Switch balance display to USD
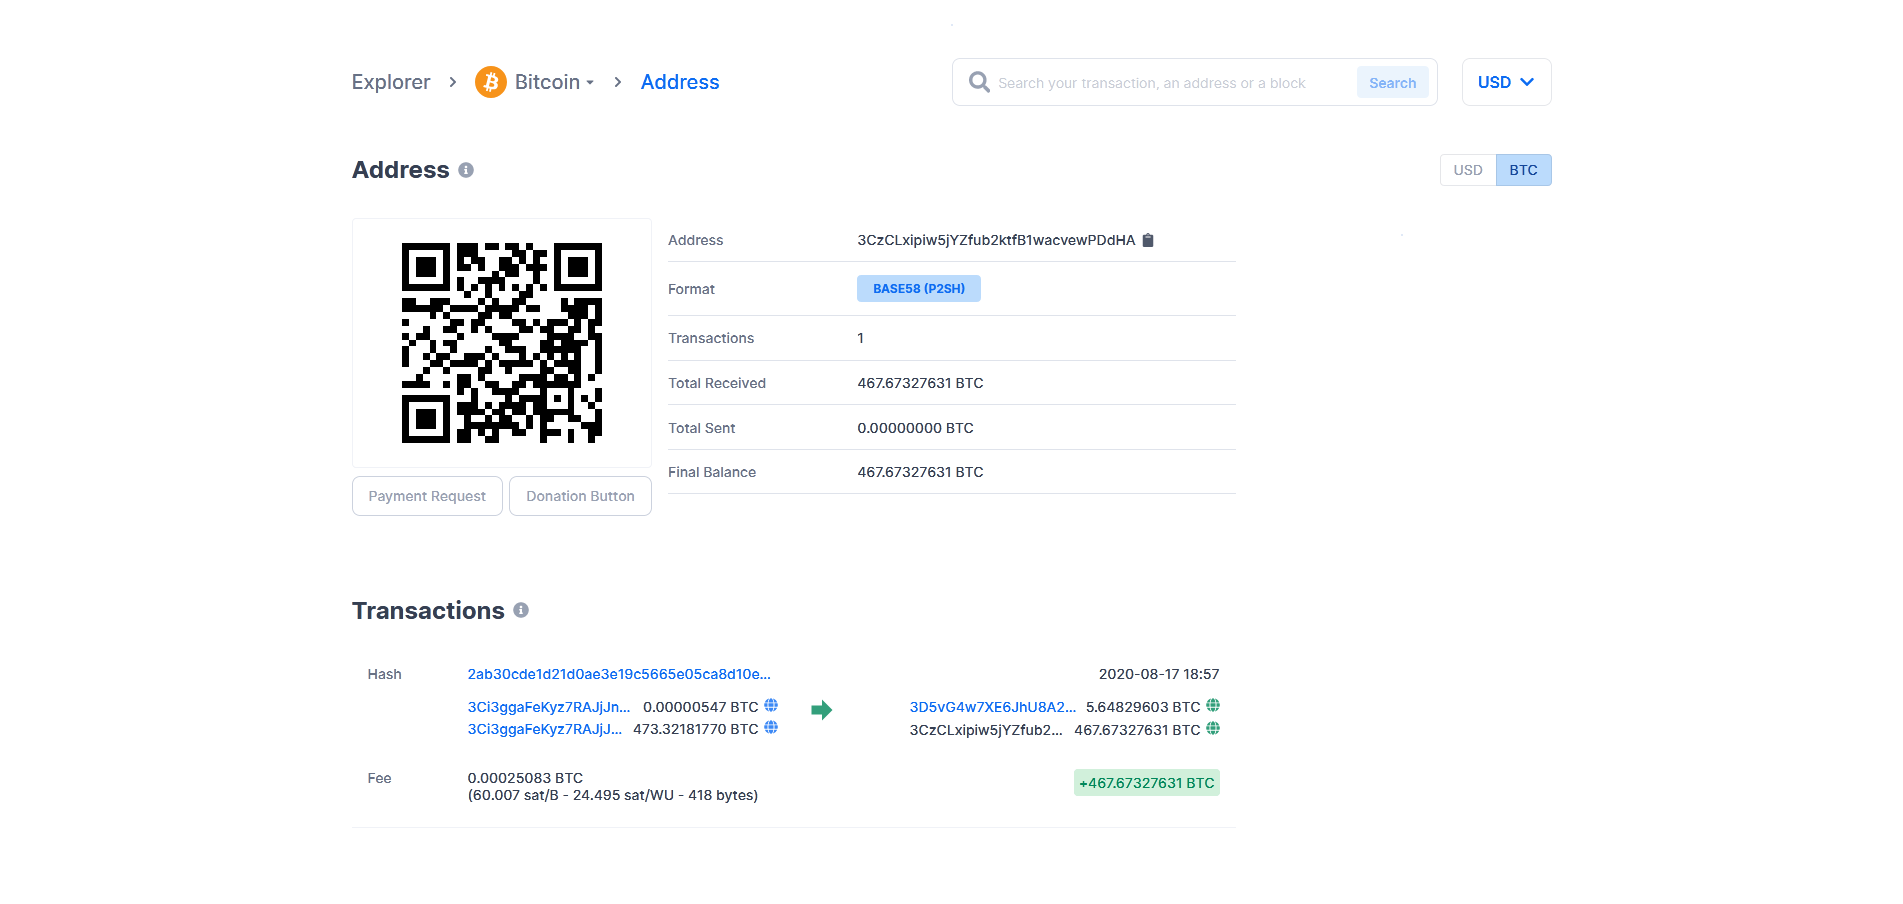Viewport: 1903px width, 904px height. point(1467,170)
